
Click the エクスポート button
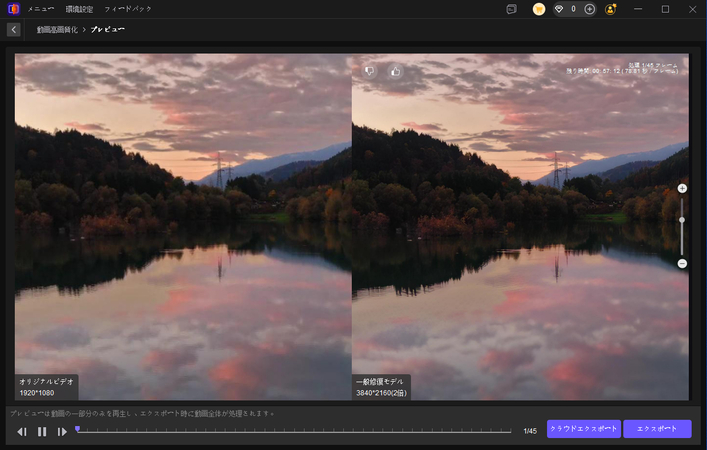tap(657, 429)
